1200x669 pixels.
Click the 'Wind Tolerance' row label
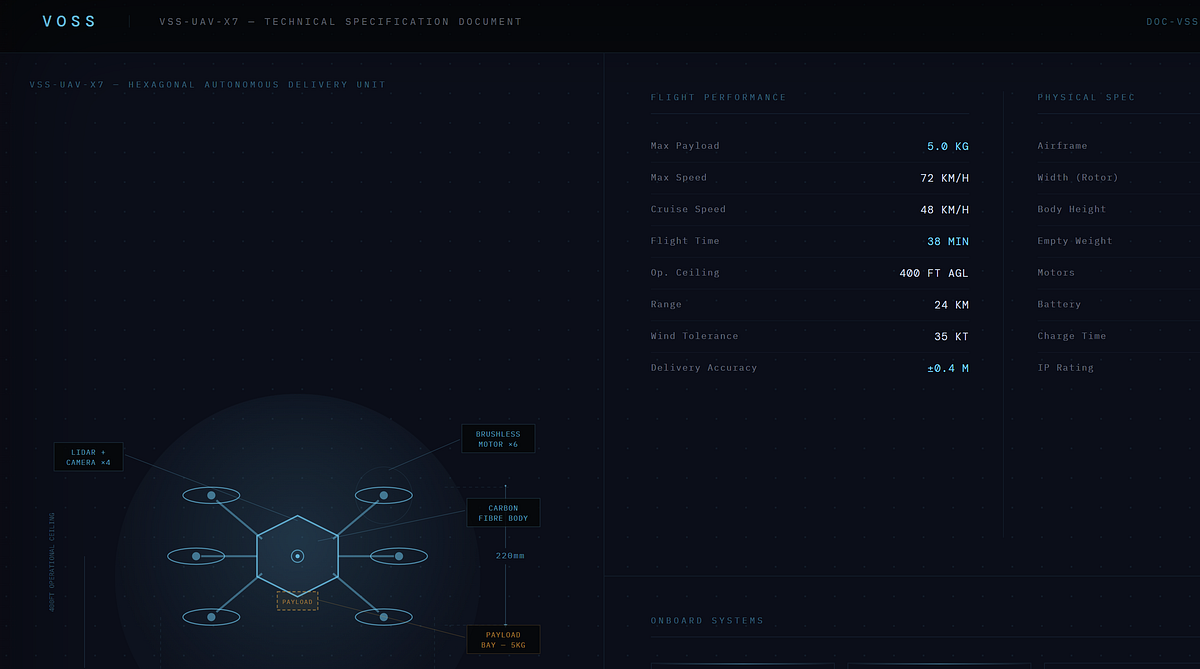pos(694,336)
